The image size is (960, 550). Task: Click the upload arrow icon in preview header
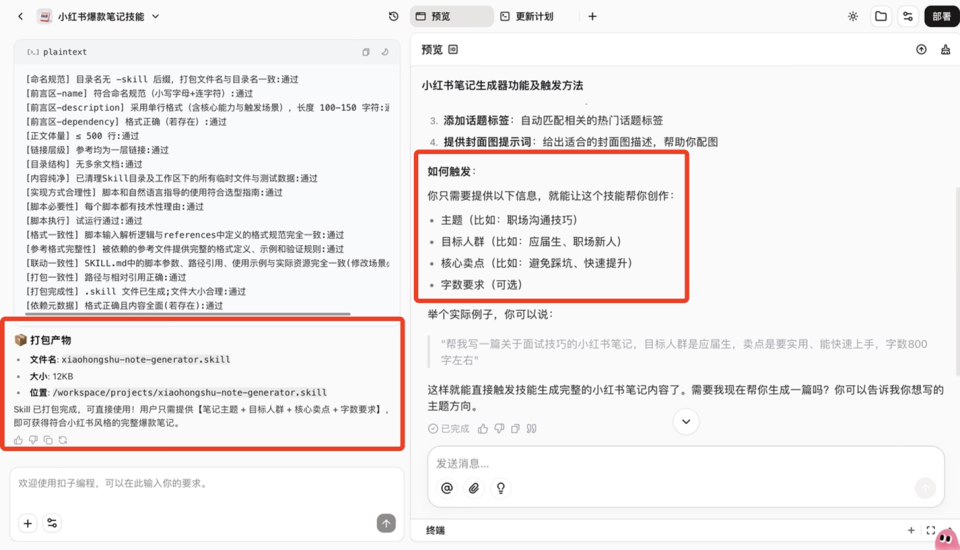pos(921,50)
